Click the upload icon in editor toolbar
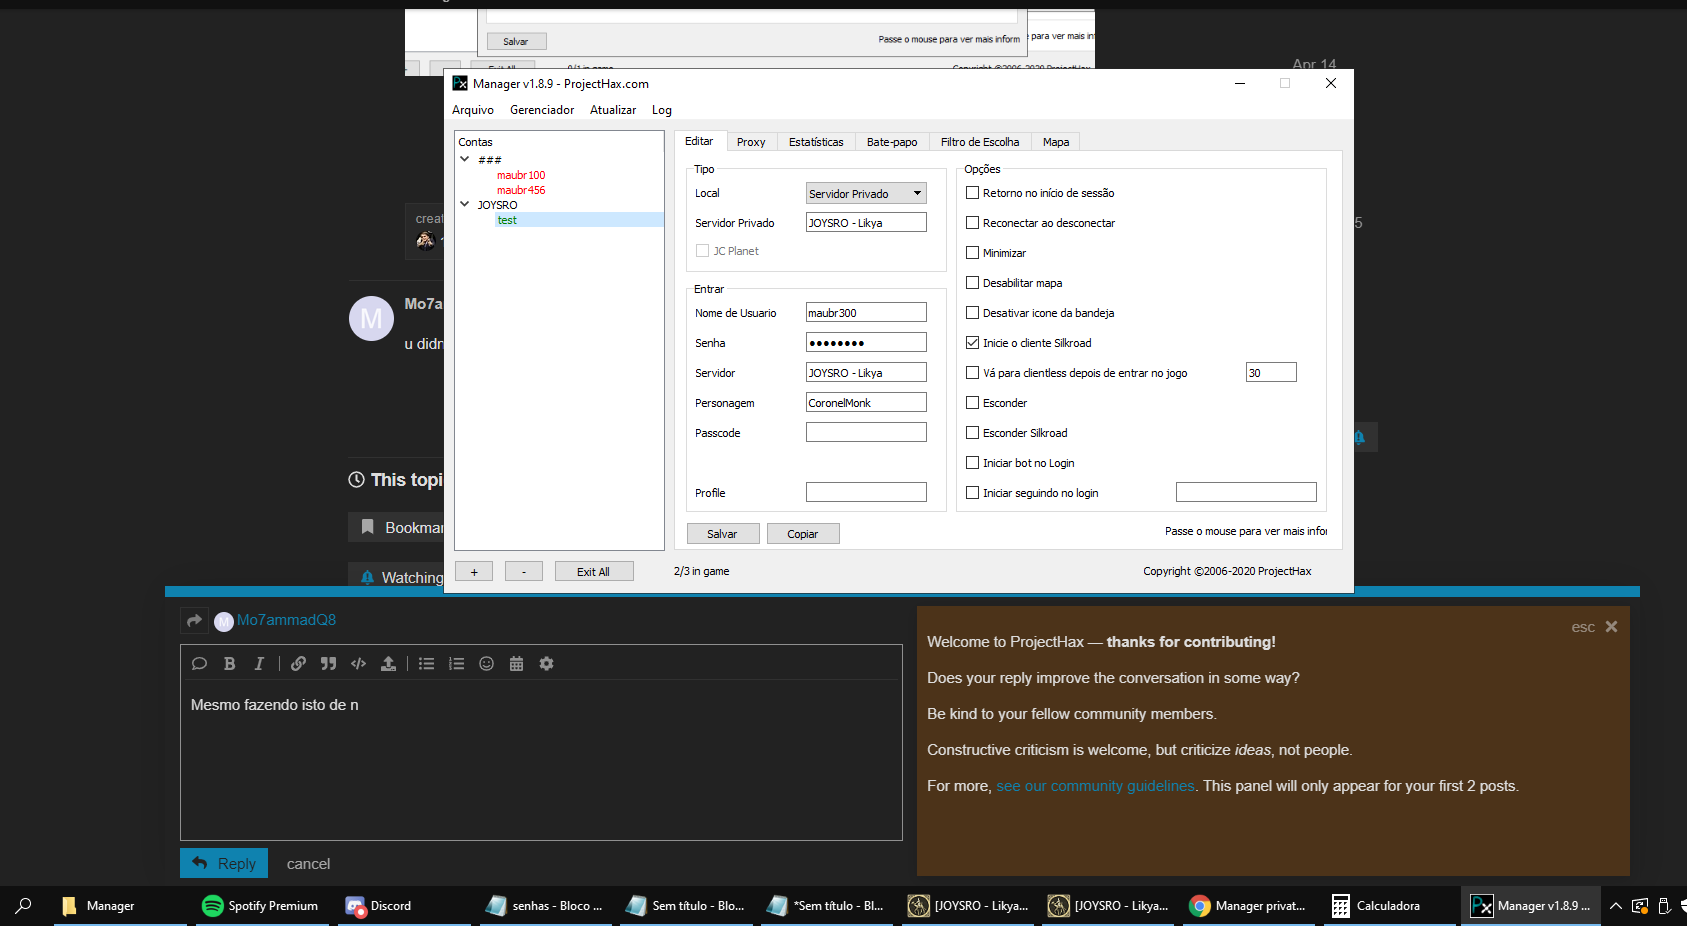Viewport: 1687px width, 926px height. point(388,664)
